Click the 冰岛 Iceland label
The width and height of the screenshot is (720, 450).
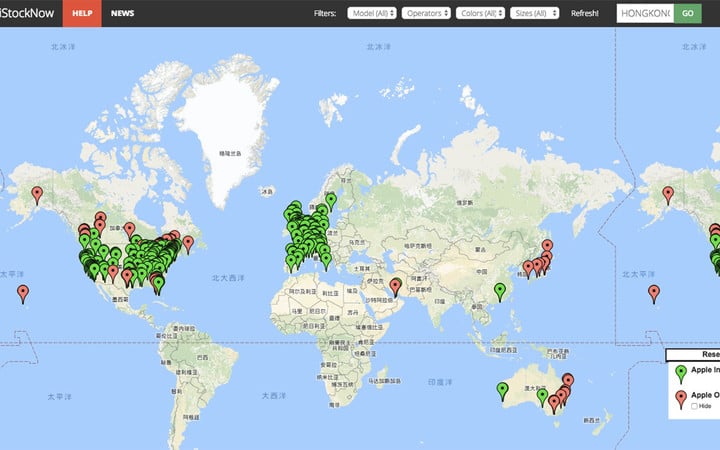[267, 191]
